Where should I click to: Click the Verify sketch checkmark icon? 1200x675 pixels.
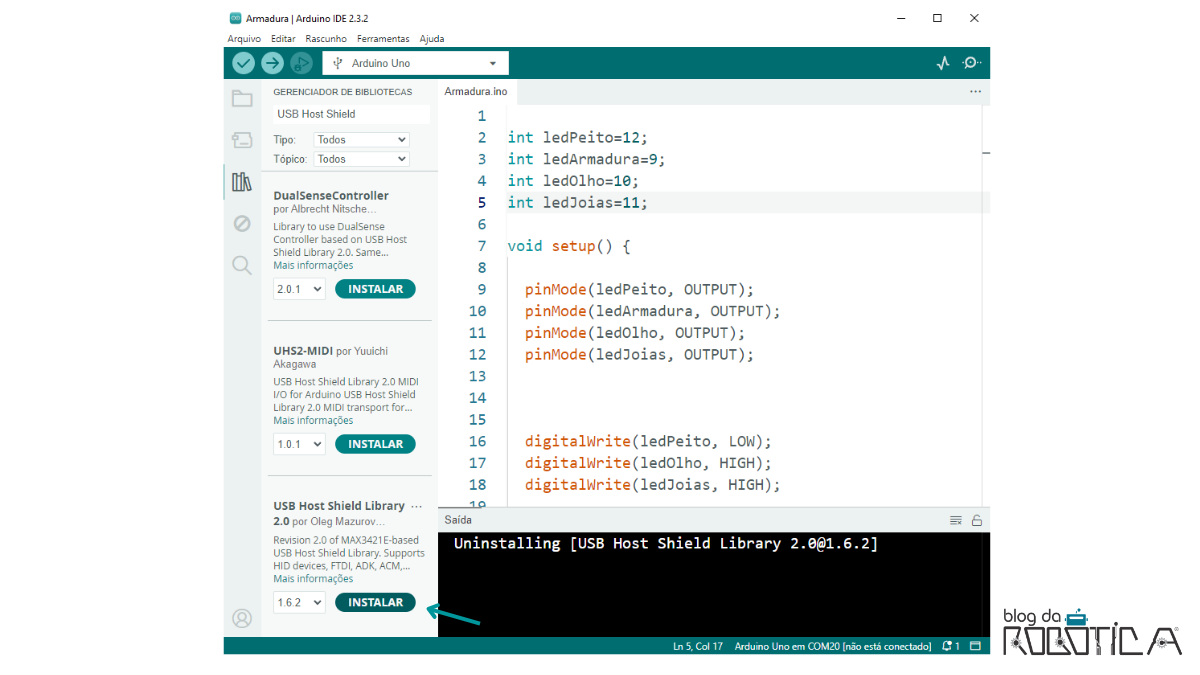click(243, 63)
